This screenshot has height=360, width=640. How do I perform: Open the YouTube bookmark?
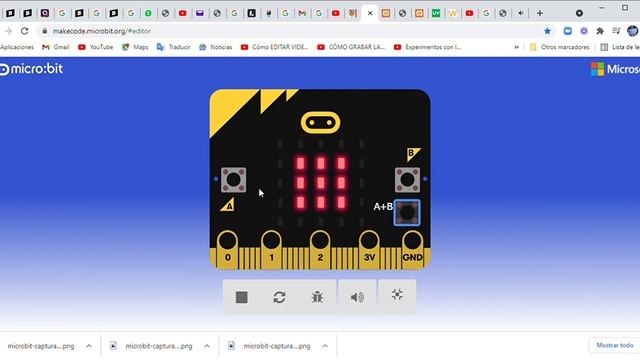click(96, 47)
